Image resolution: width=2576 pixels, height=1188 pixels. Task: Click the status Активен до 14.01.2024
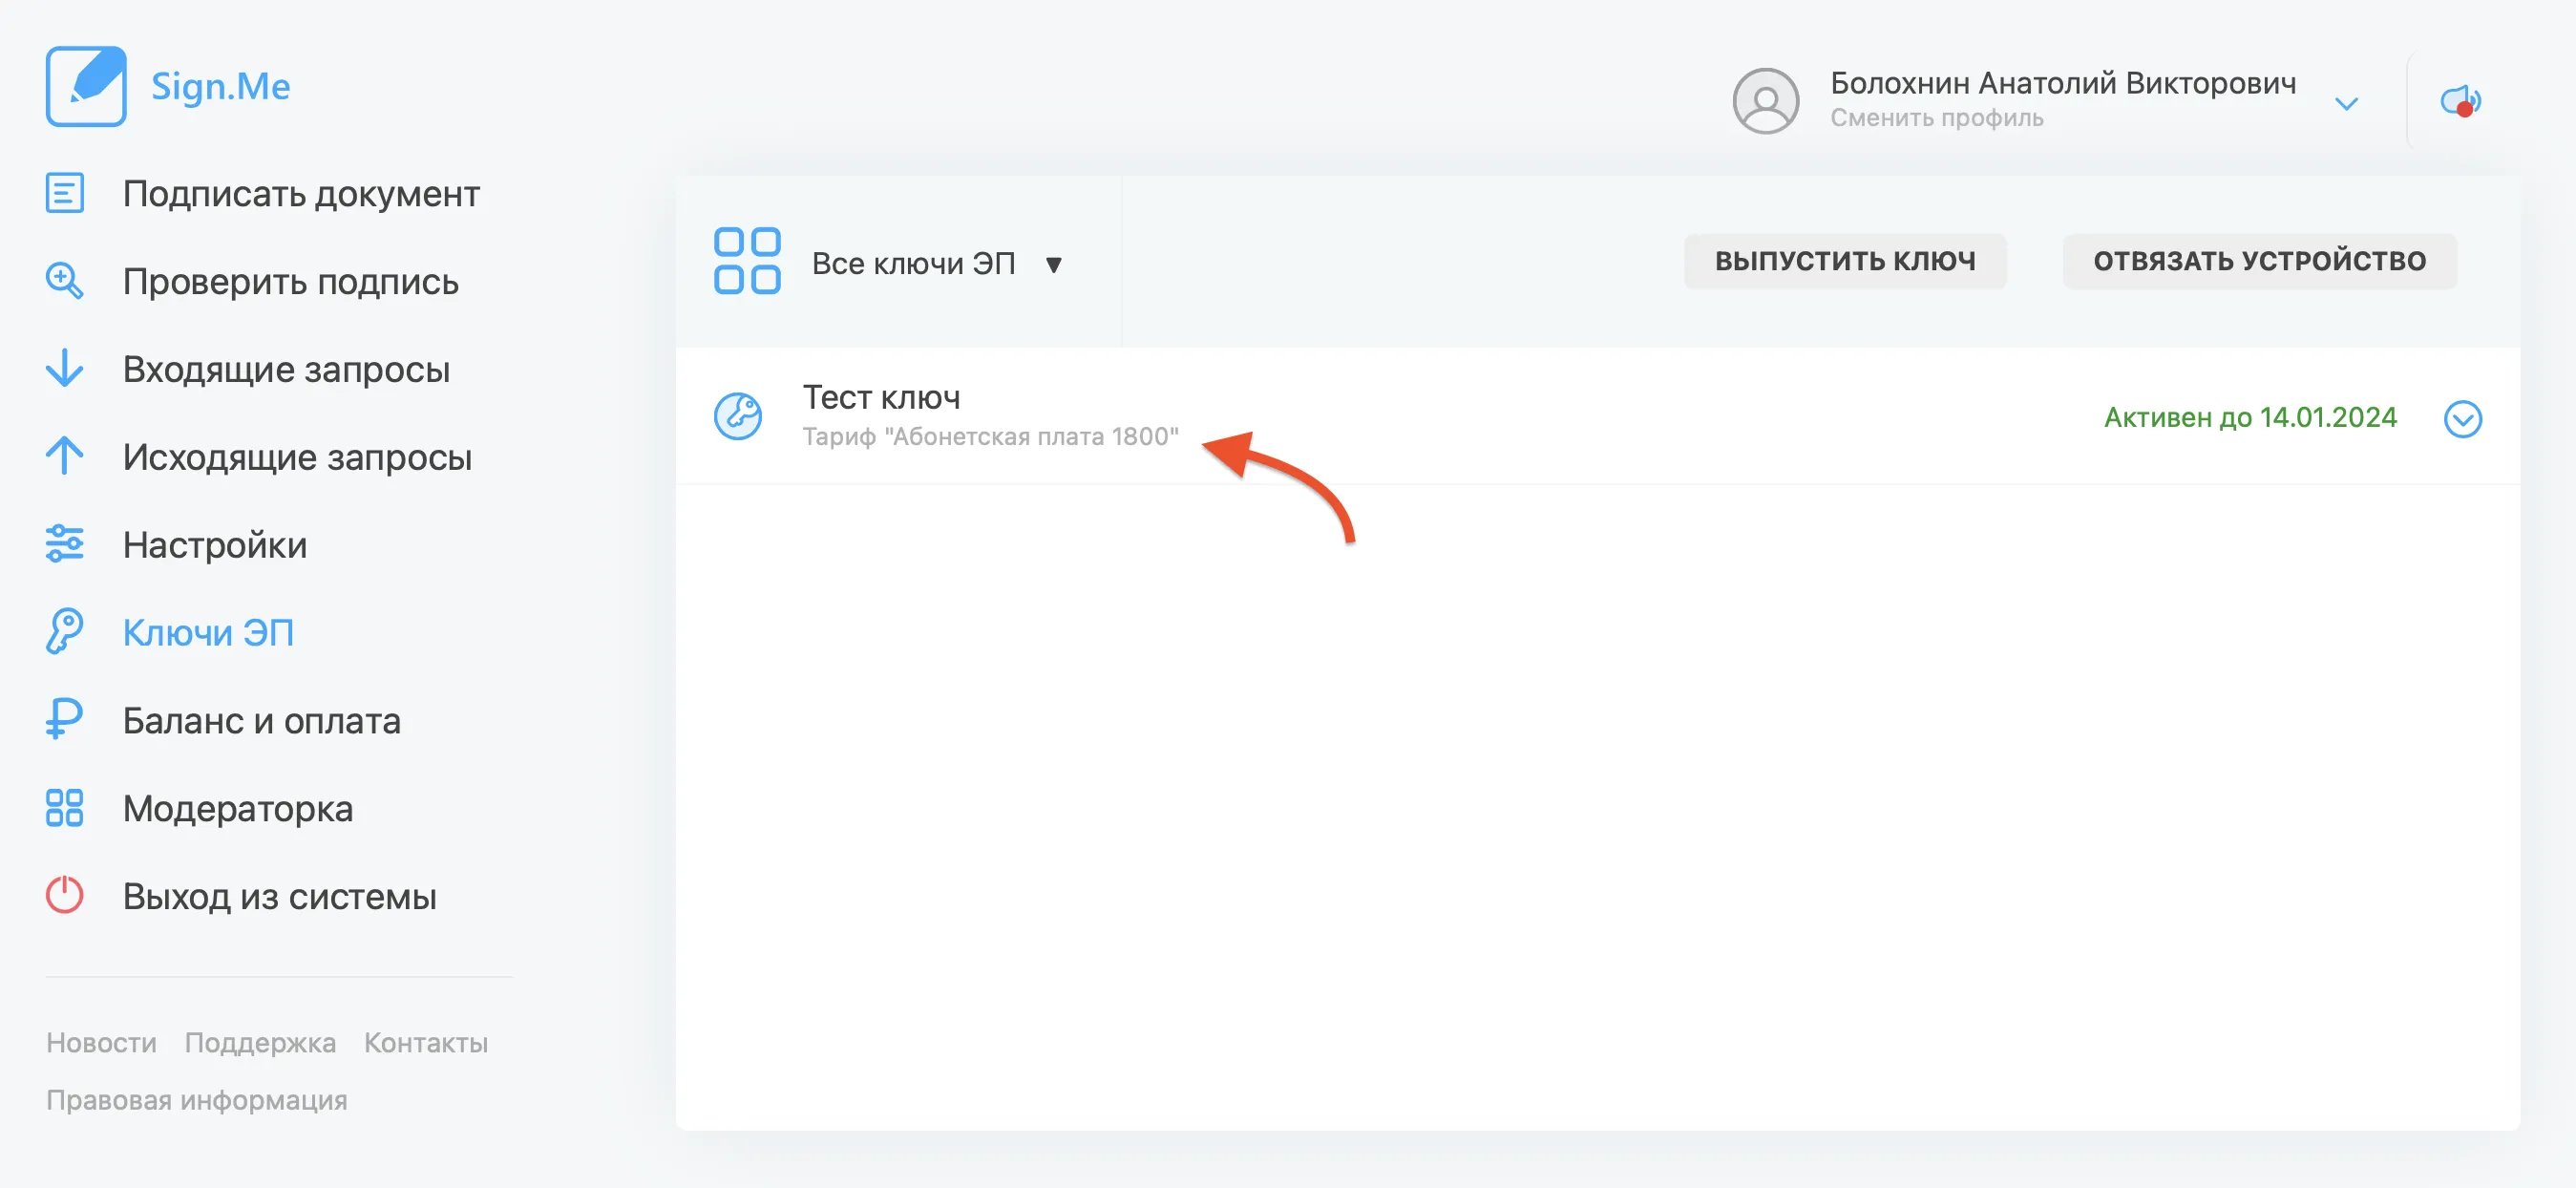pyautogui.click(x=2250, y=417)
